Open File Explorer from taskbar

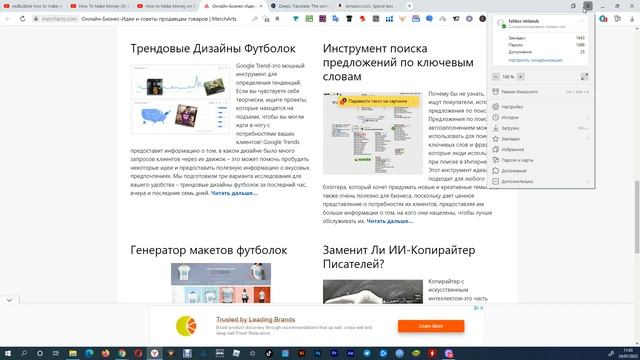(x=73, y=353)
